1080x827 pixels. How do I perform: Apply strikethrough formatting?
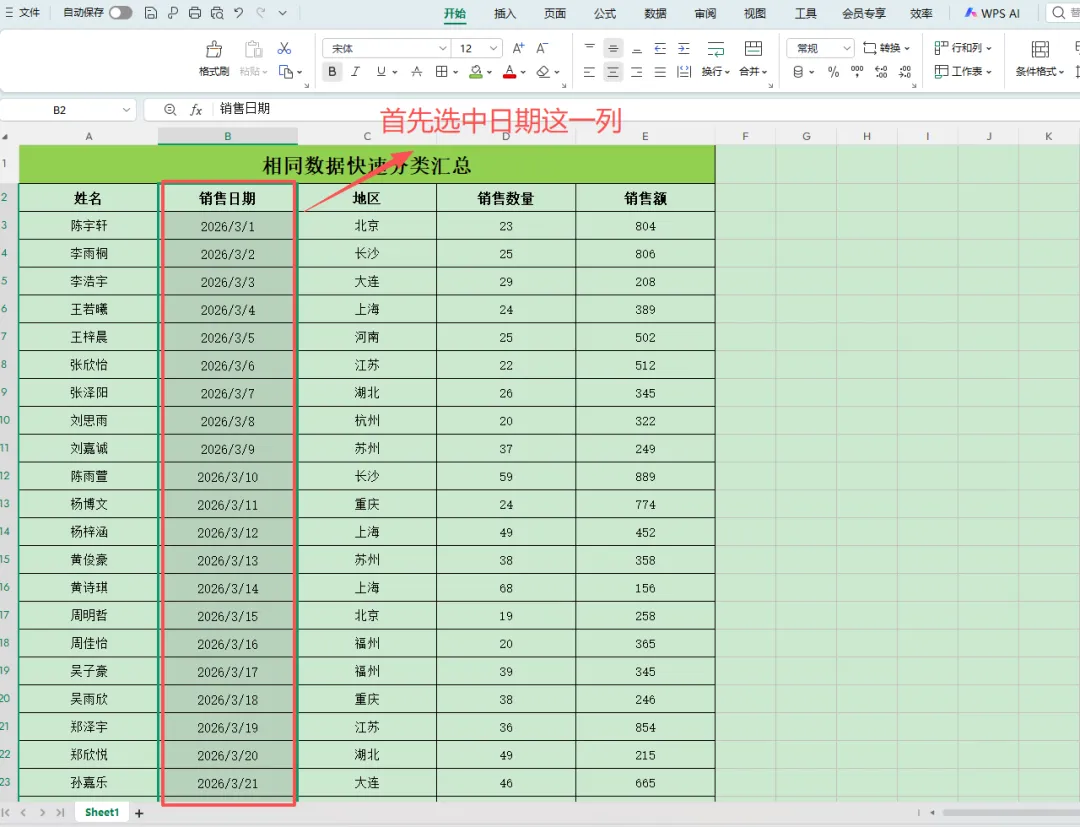point(417,72)
